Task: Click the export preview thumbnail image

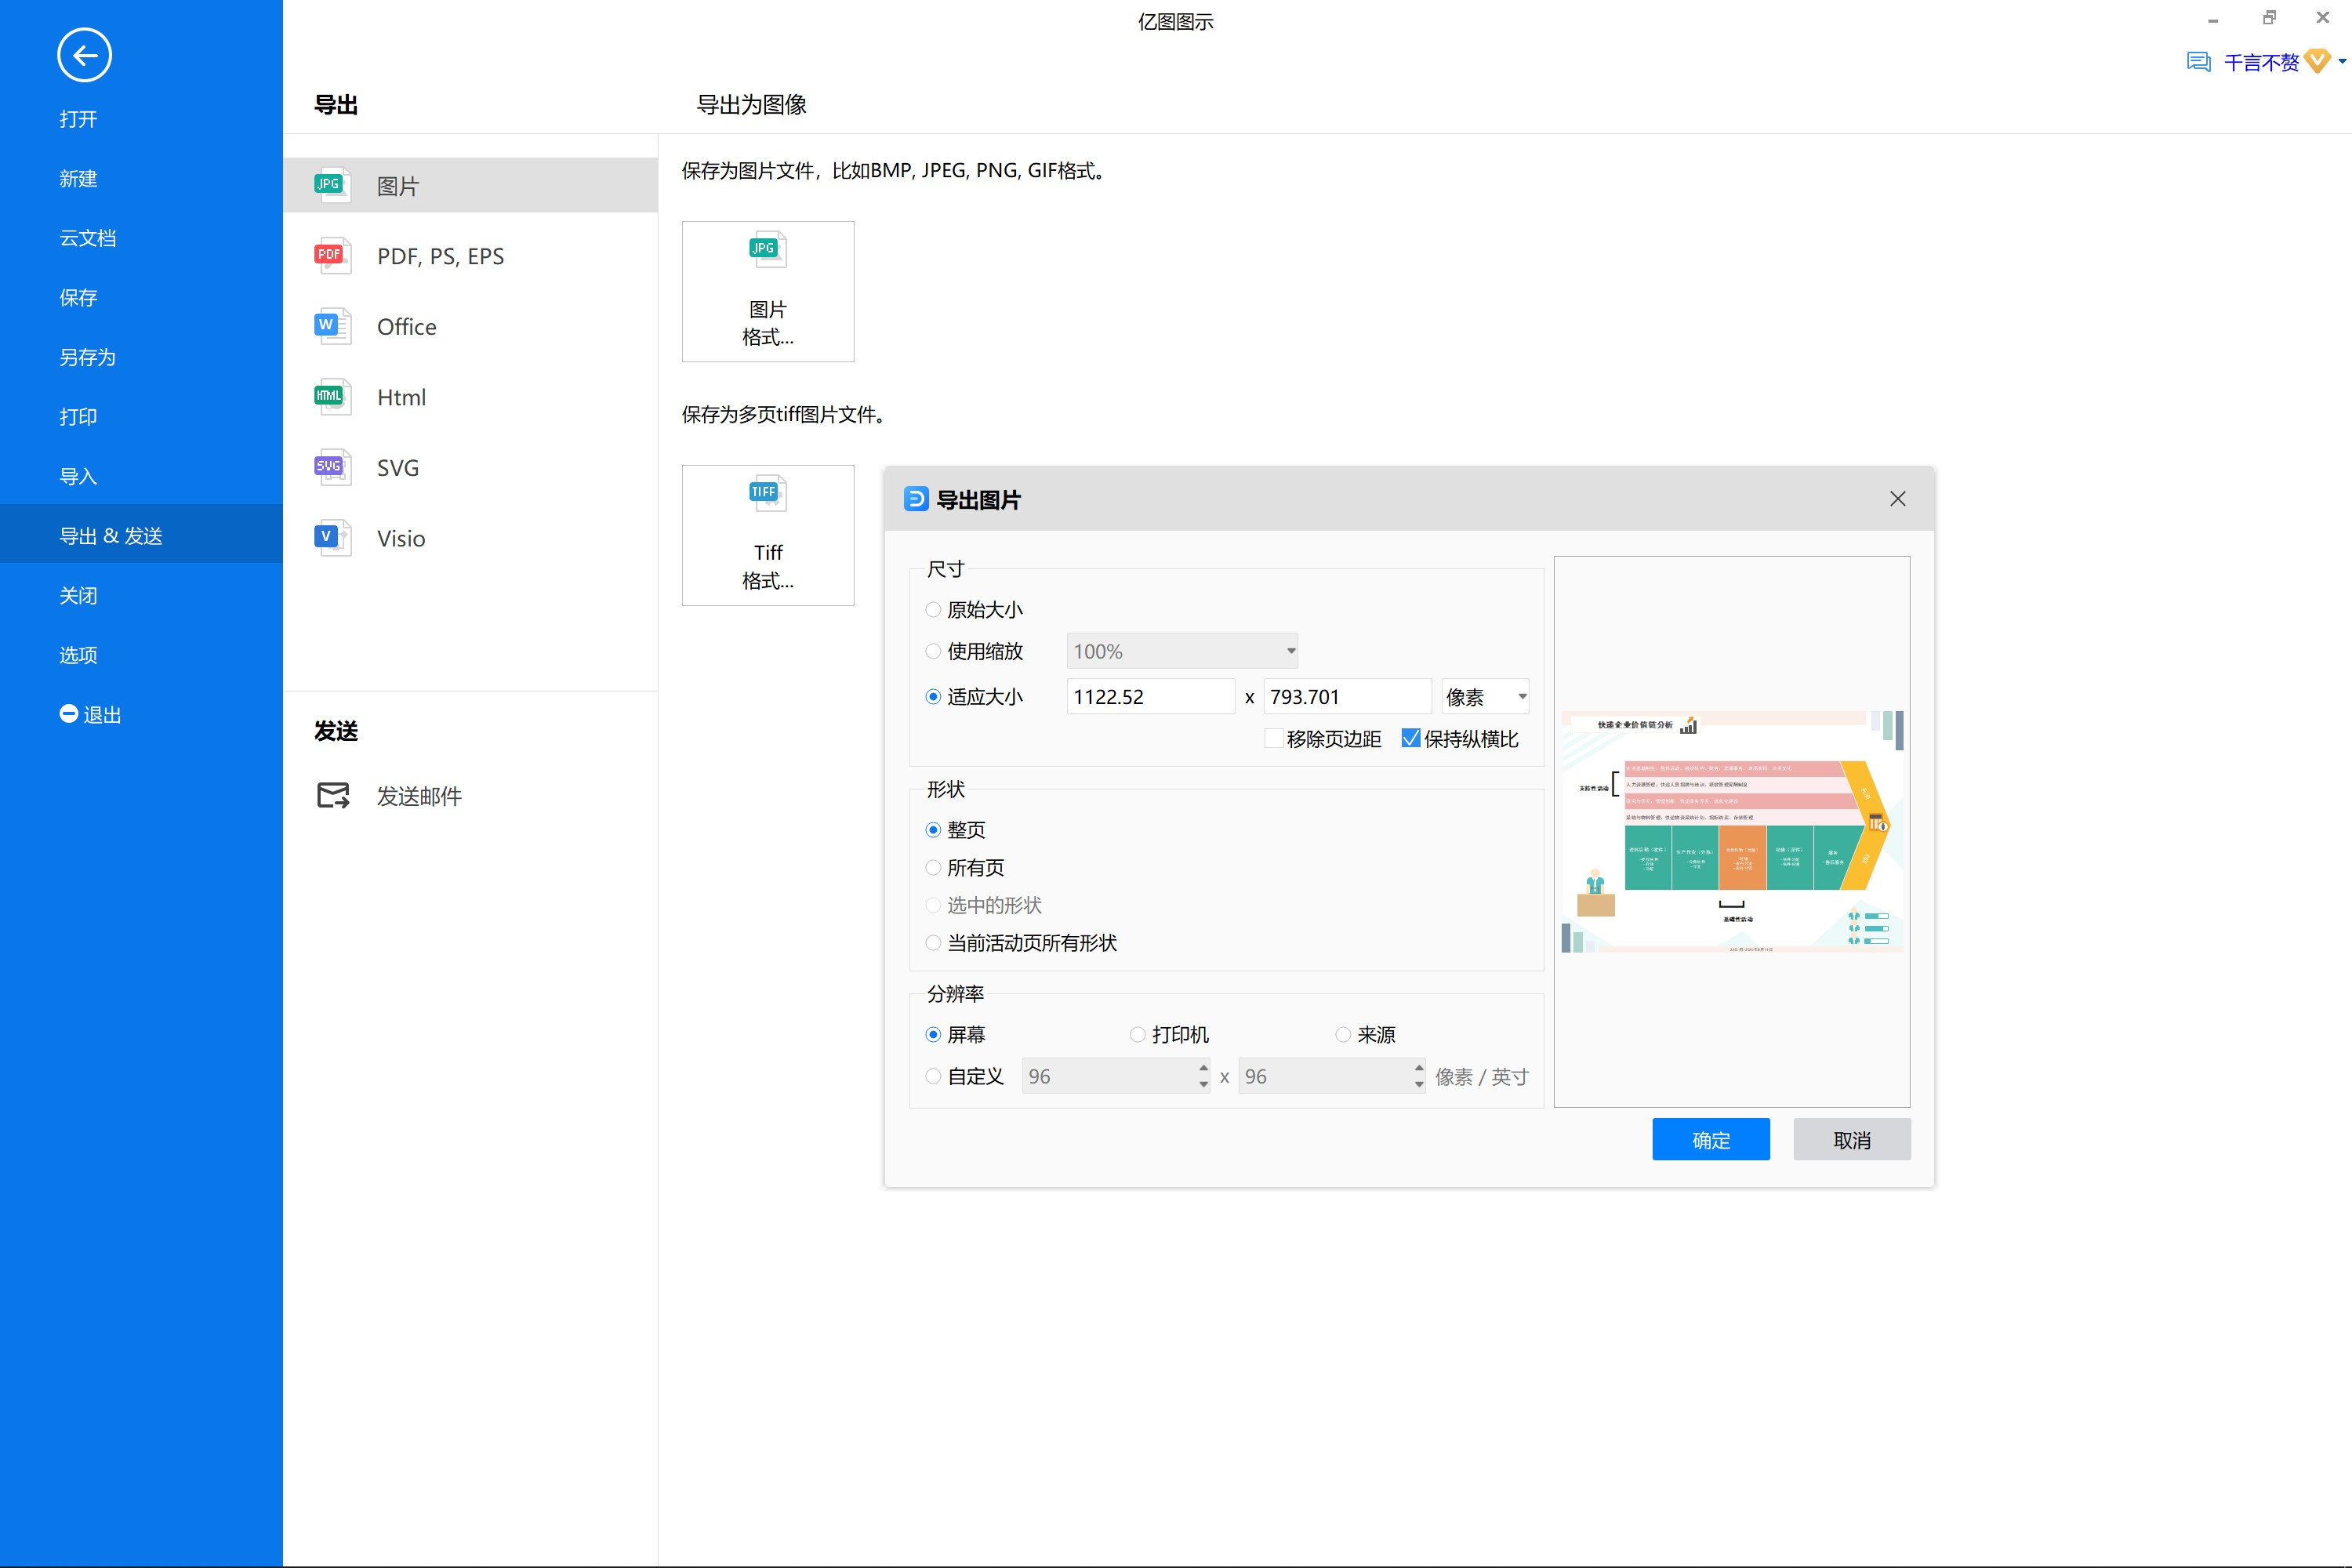Action: (x=1732, y=831)
